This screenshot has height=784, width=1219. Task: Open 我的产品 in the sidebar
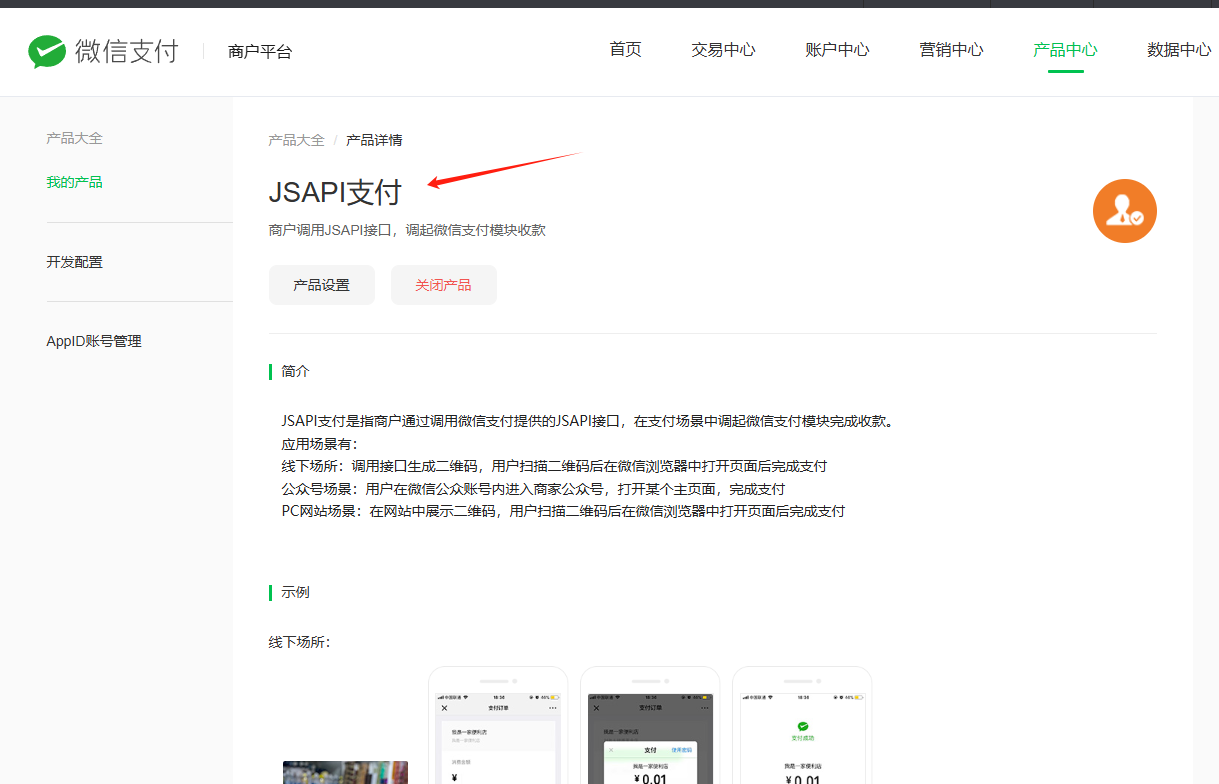point(74,182)
